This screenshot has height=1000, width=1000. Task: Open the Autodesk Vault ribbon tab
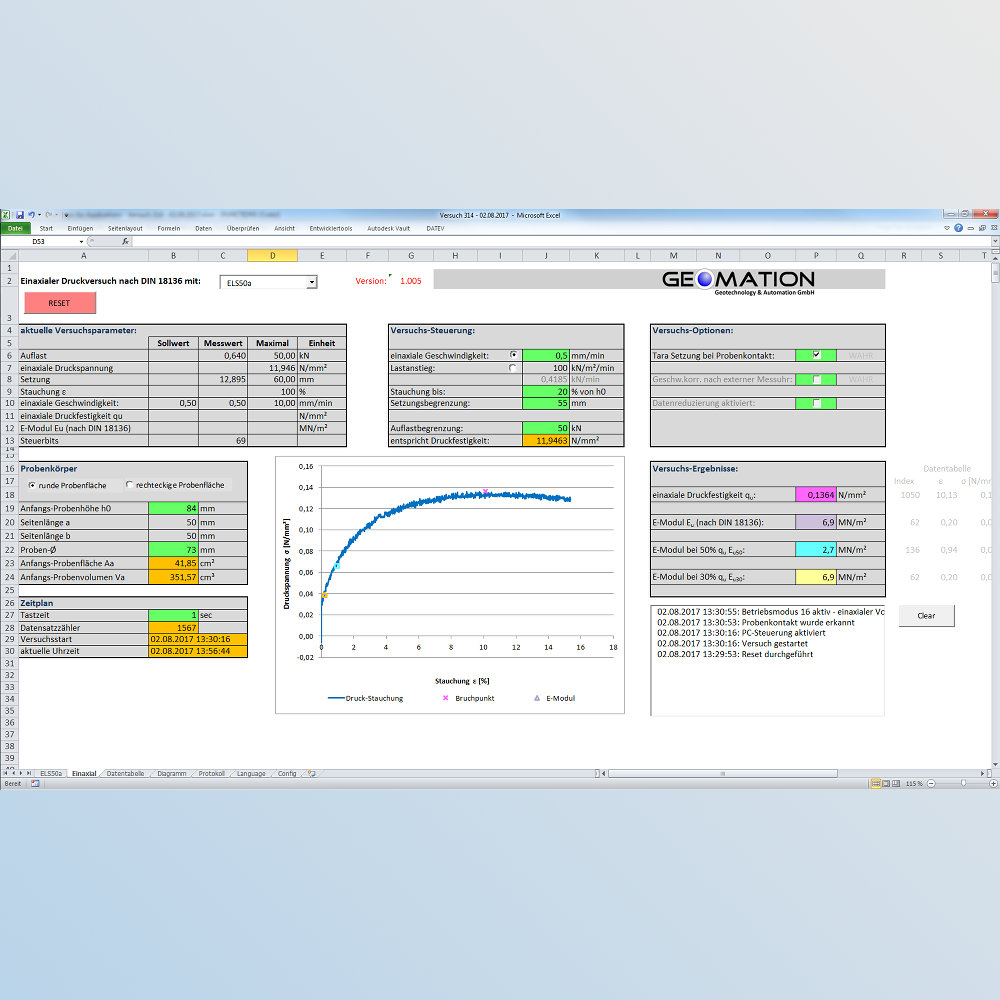click(x=388, y=228)
